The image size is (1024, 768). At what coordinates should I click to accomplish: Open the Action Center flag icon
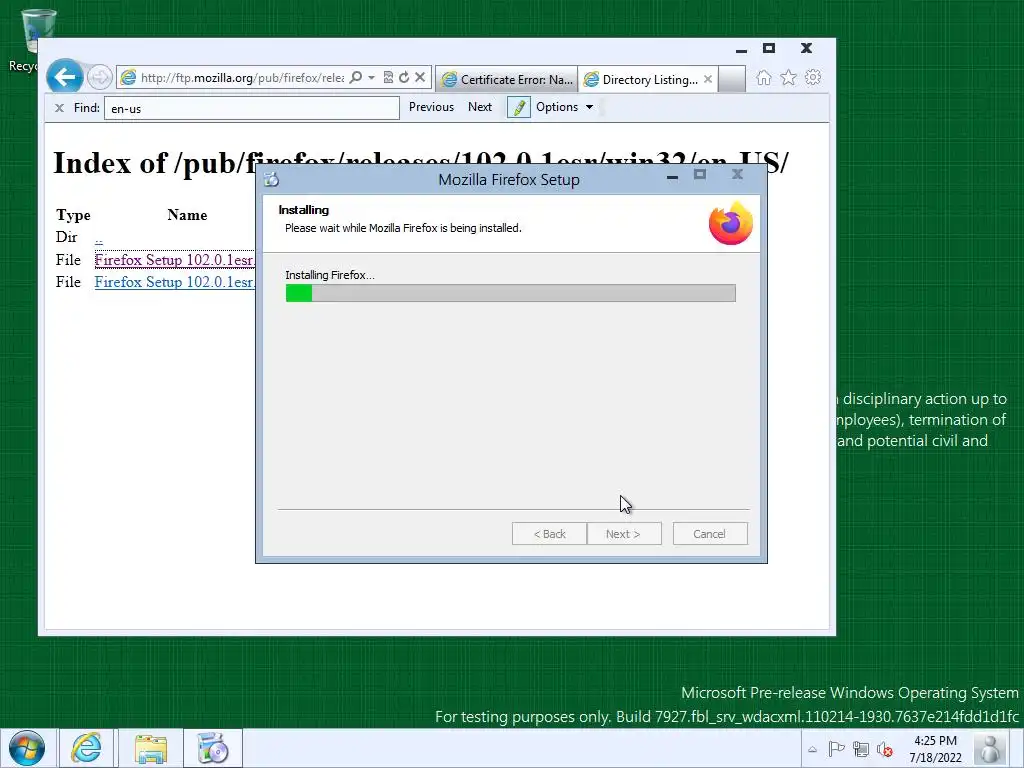[836, 749]
